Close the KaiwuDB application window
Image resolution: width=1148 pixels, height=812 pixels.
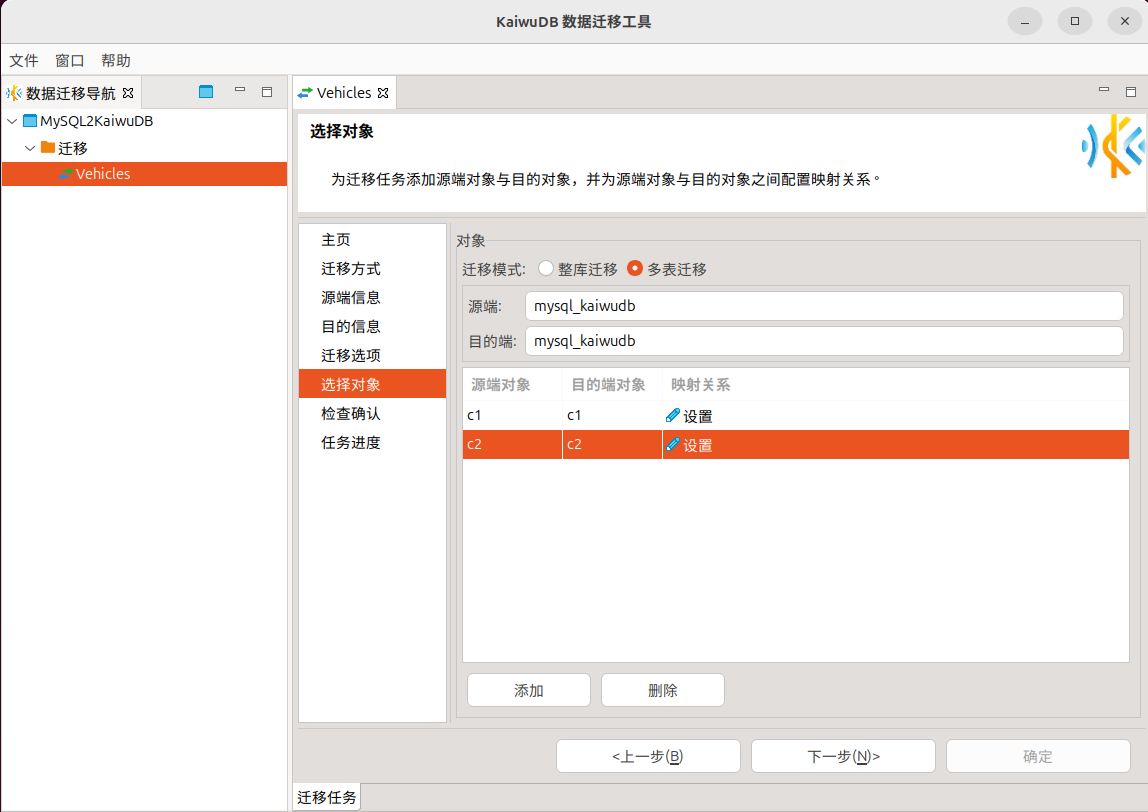coord(1125,21)
